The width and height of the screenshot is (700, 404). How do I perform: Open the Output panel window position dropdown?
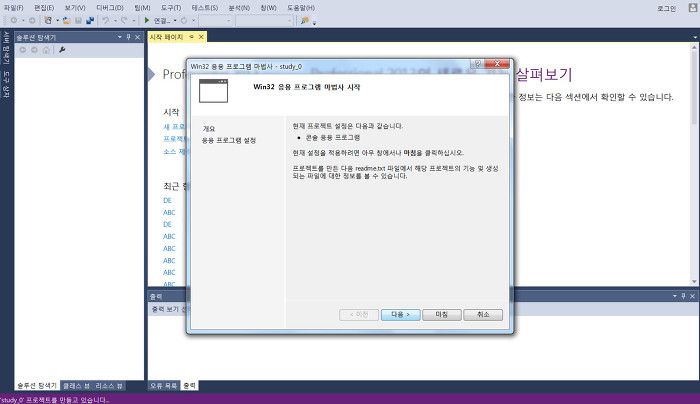[675, 296]
